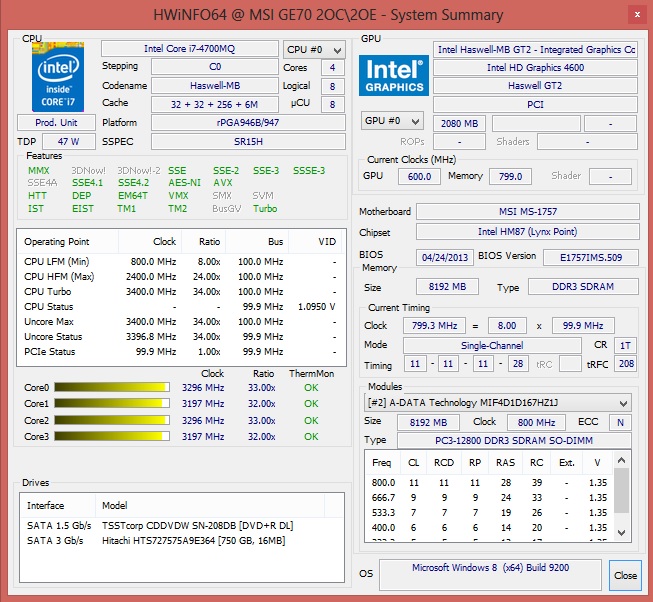Click the module Clock 800 MHz field
653x602 pixels.
(536, 422)
